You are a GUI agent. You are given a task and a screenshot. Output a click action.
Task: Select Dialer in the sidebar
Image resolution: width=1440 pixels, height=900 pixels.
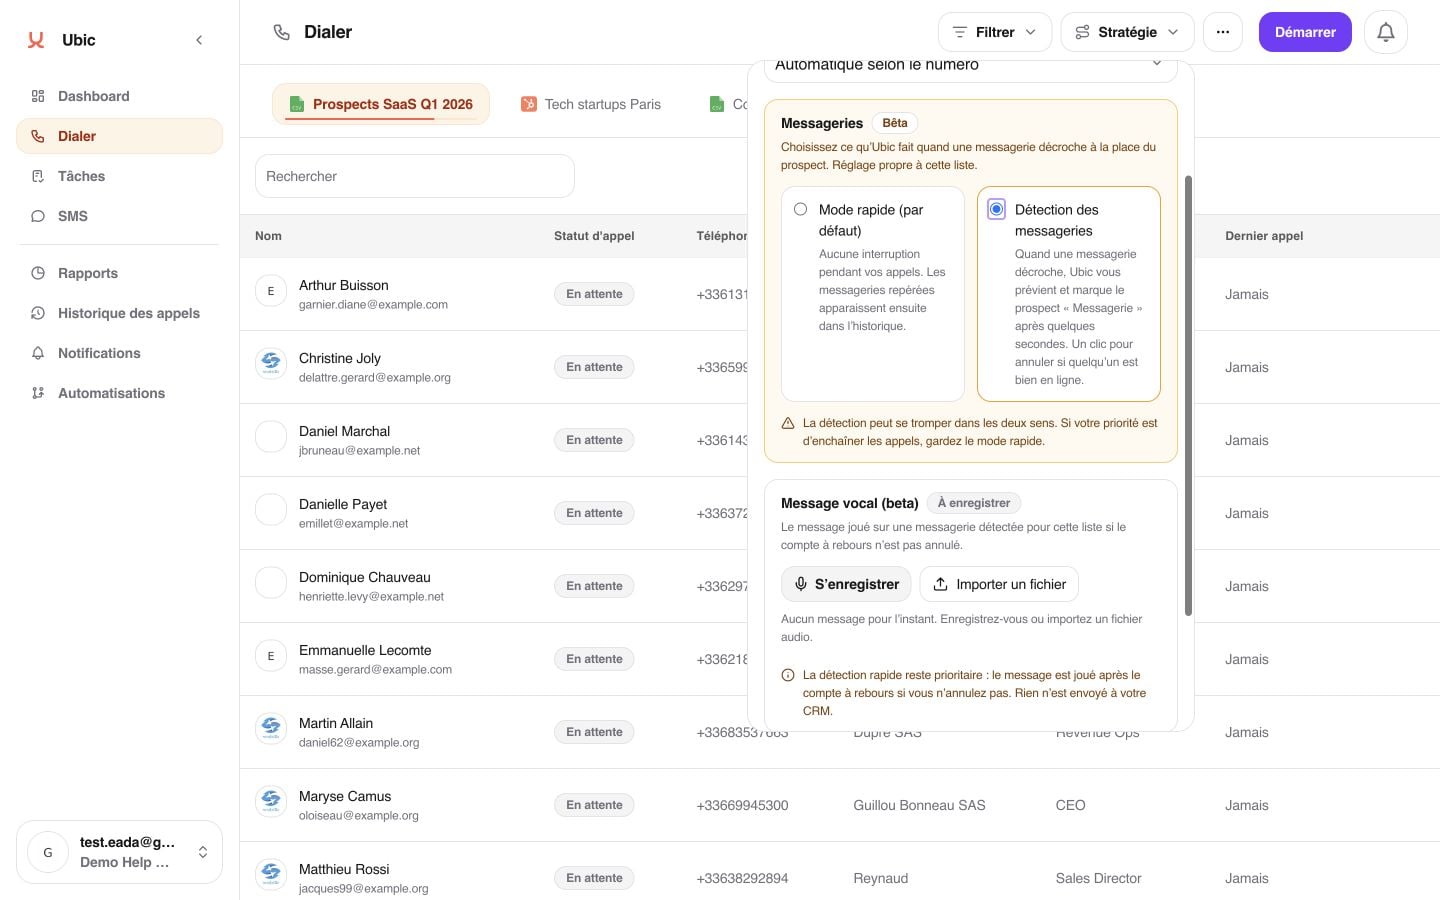119,136
